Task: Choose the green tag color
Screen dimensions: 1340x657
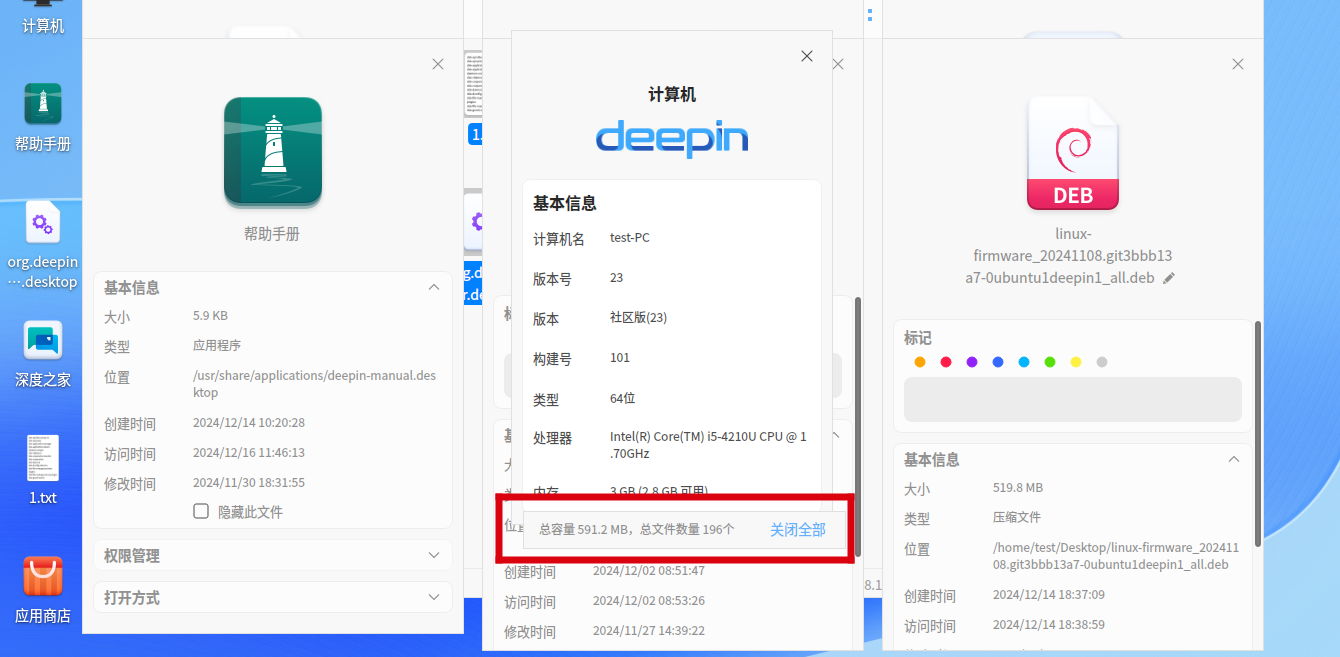Action: click(x=1050, y=362)
